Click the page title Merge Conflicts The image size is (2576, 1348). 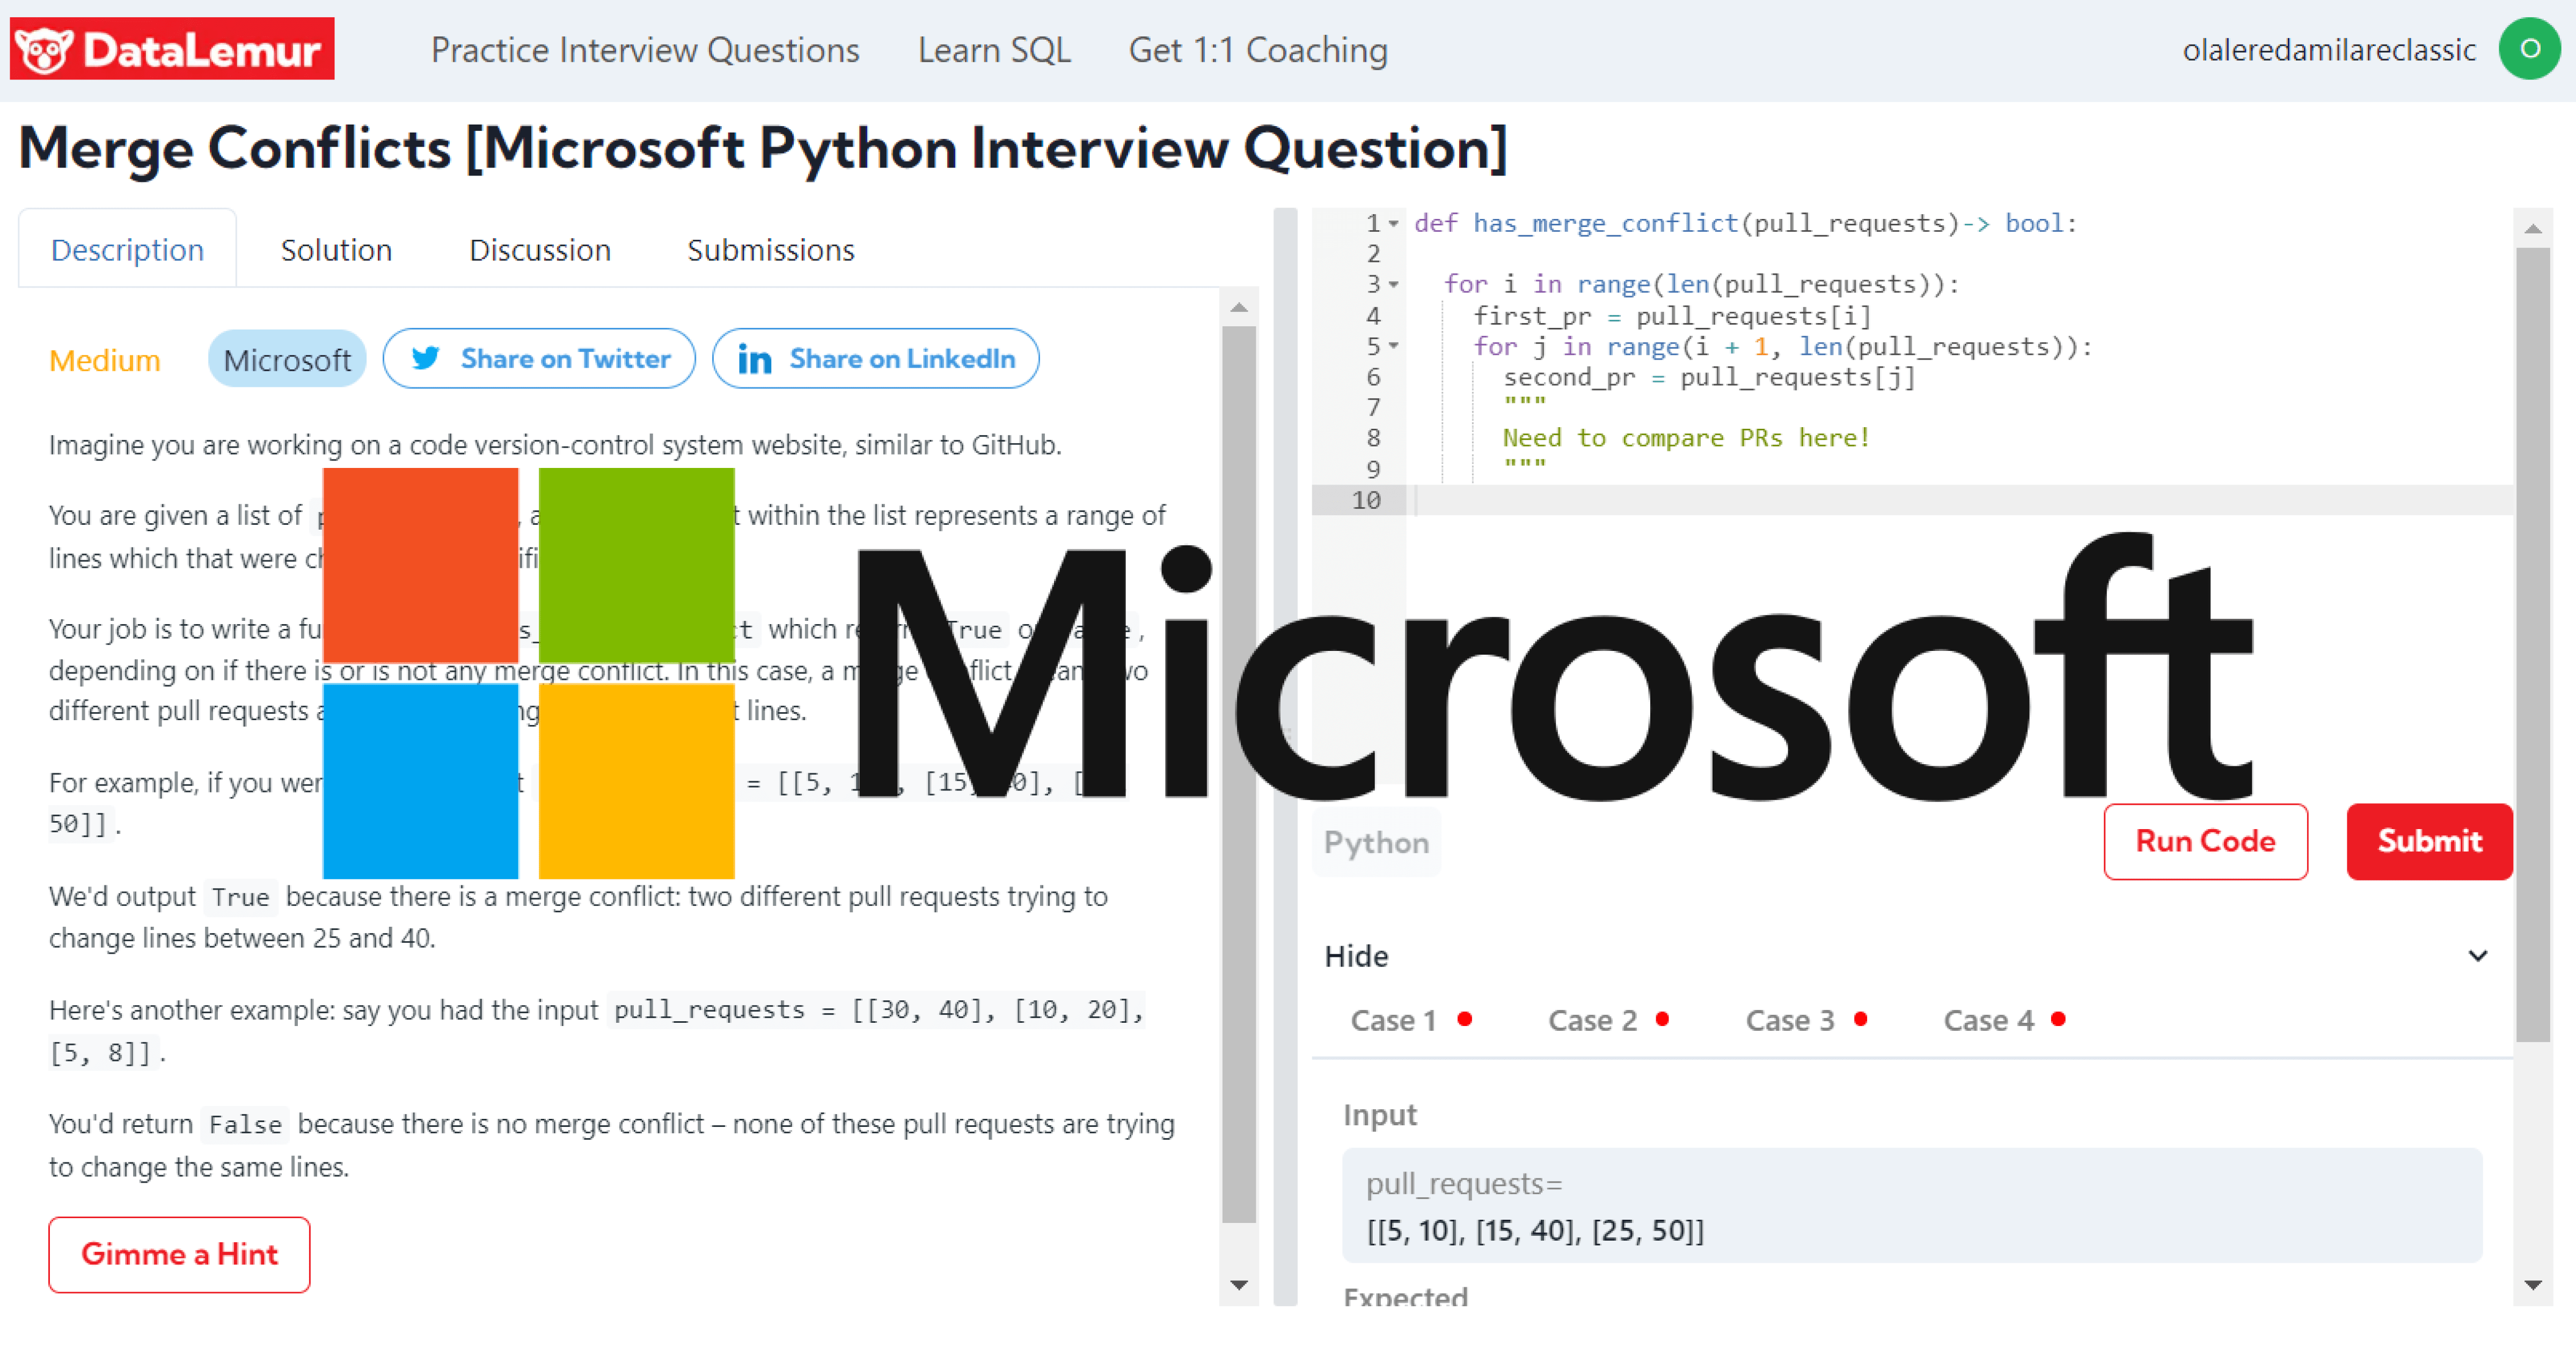click(763, 148)
